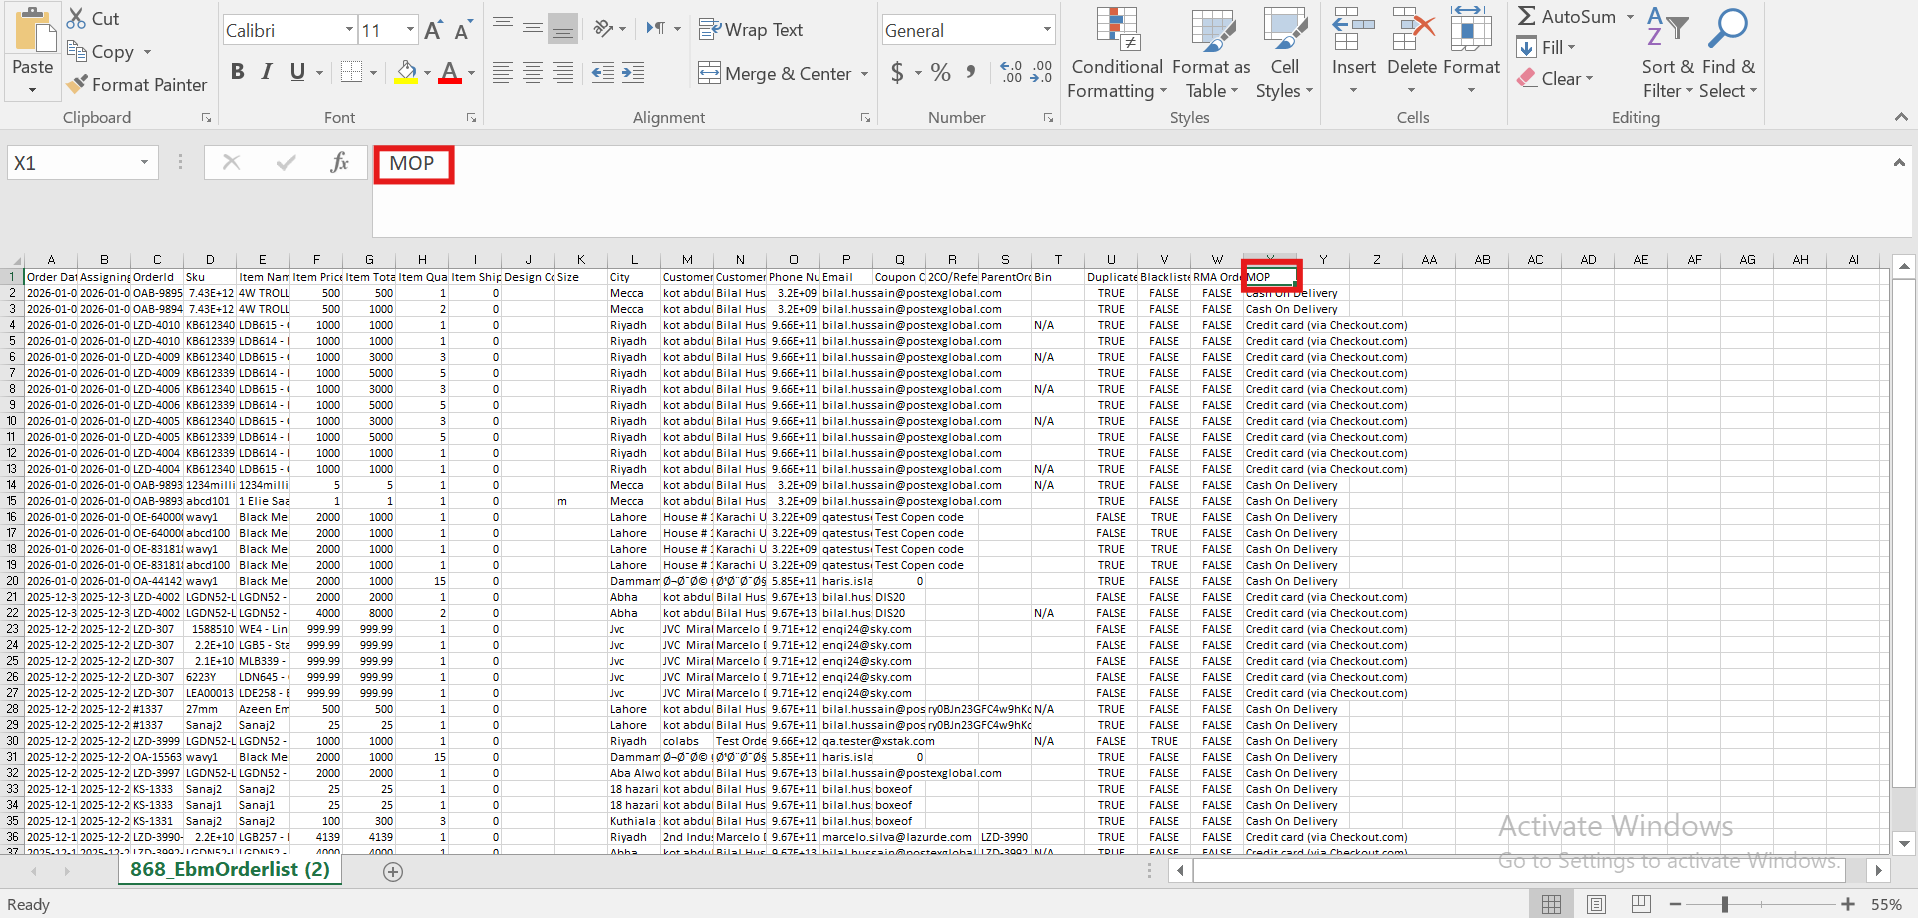This screenshot has width=1918, height=918.
Task: Click the yellow Fill Color swatch
Action: click(x=406, y=72)
